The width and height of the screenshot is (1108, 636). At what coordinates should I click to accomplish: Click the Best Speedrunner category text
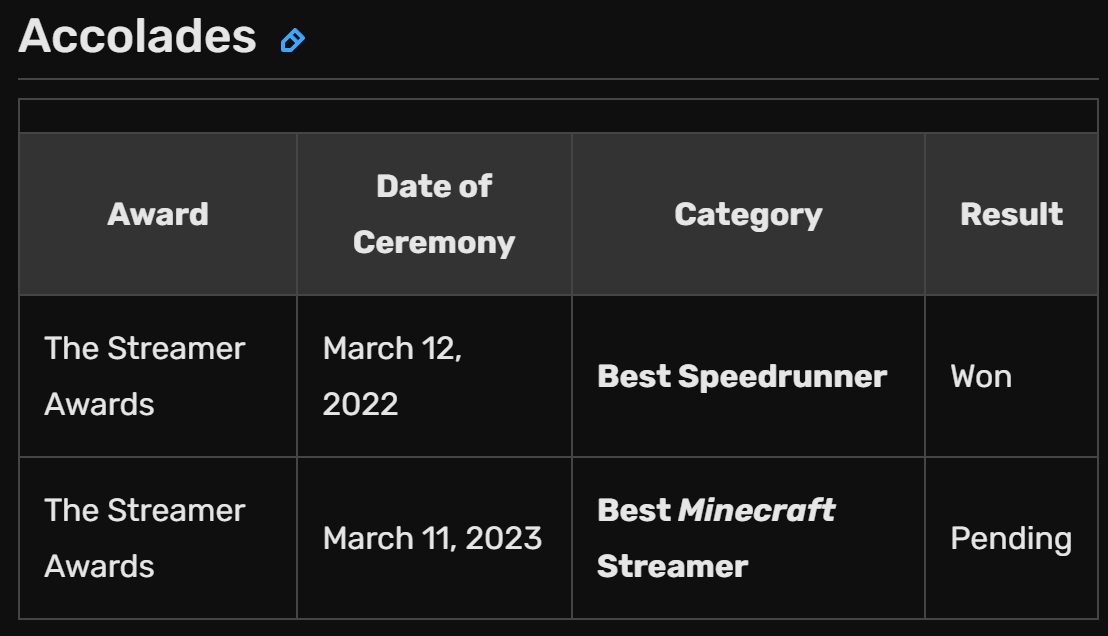click(742, 376)
